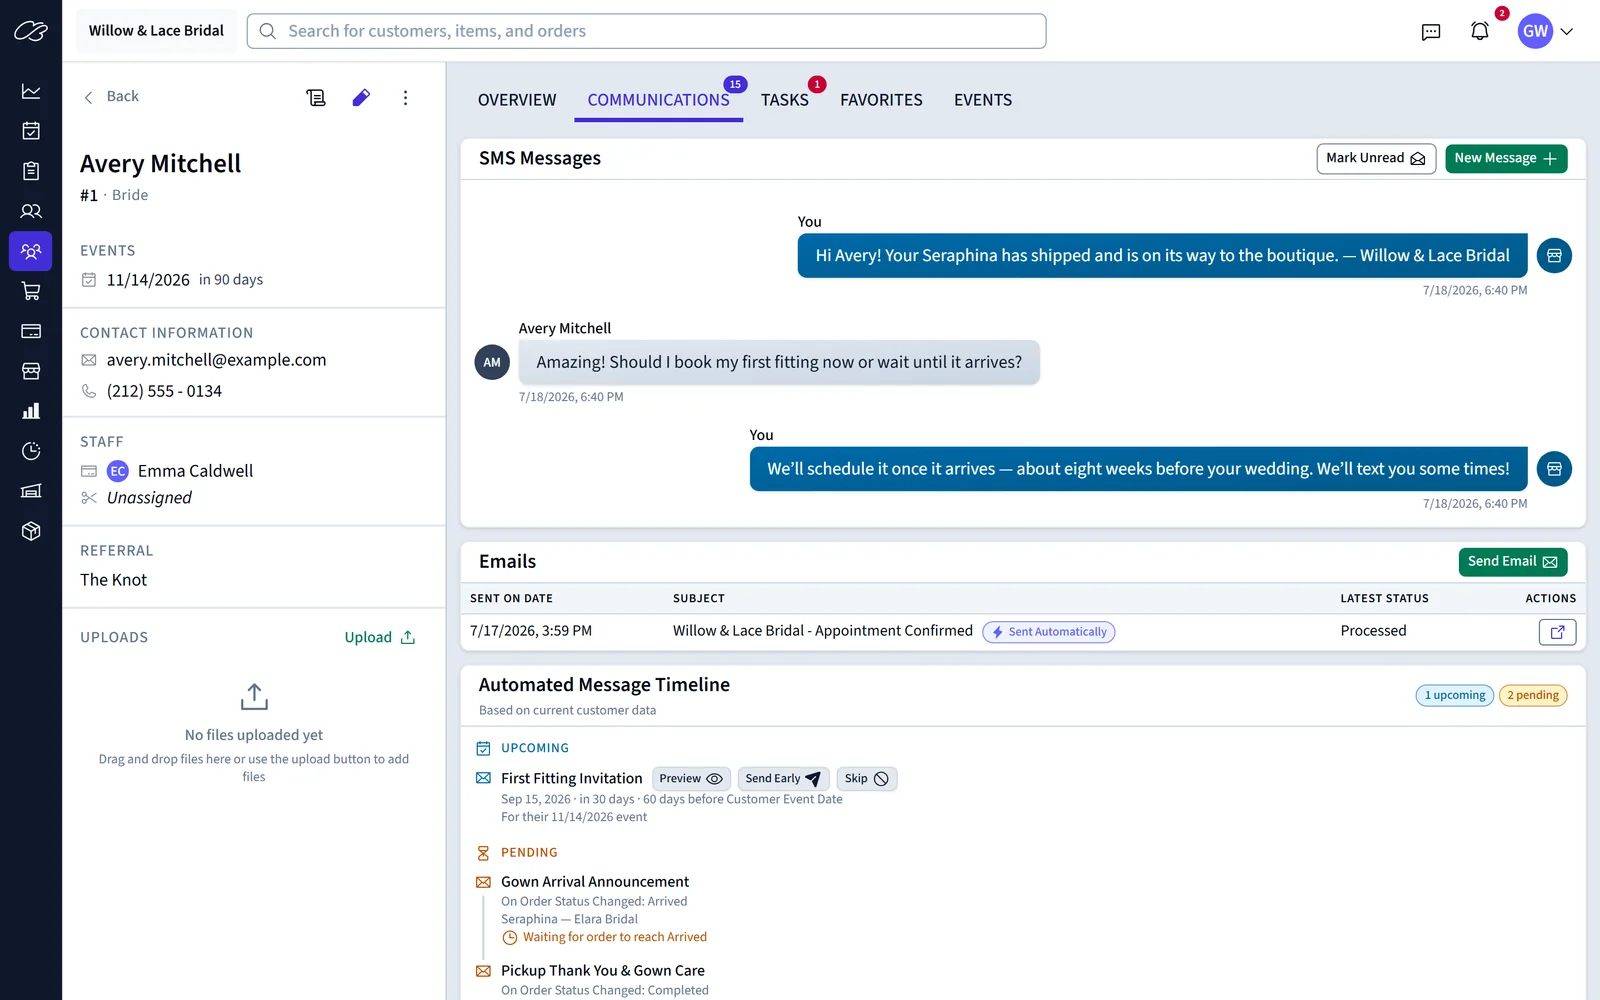This screenshot has height=1000, width=1600.
Task: Send the First Fitting Invitation early
Action: pyautogui.click(x=783, y=779)
